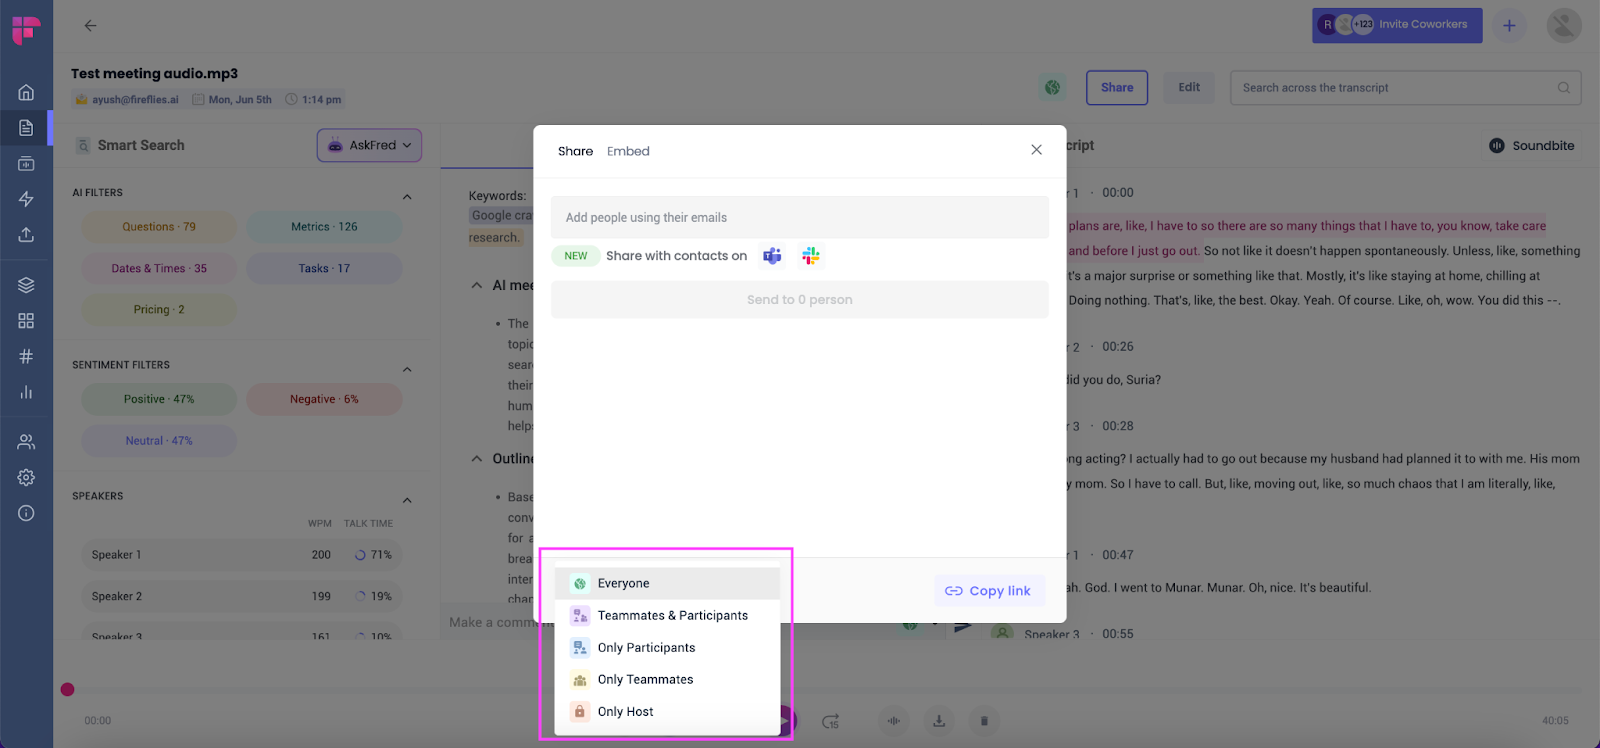The height and width of the screenshot is (748, 1600).
Task: Click the lightning bolt sidebar icon
Action: coord(26,199)
